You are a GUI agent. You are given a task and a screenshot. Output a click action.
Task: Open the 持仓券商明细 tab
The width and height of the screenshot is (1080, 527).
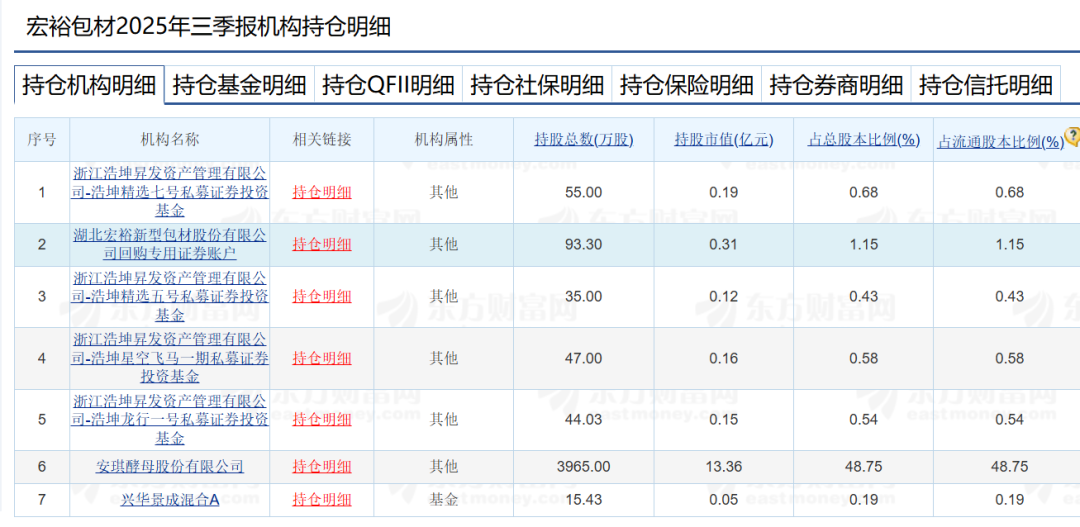[836, 85]
